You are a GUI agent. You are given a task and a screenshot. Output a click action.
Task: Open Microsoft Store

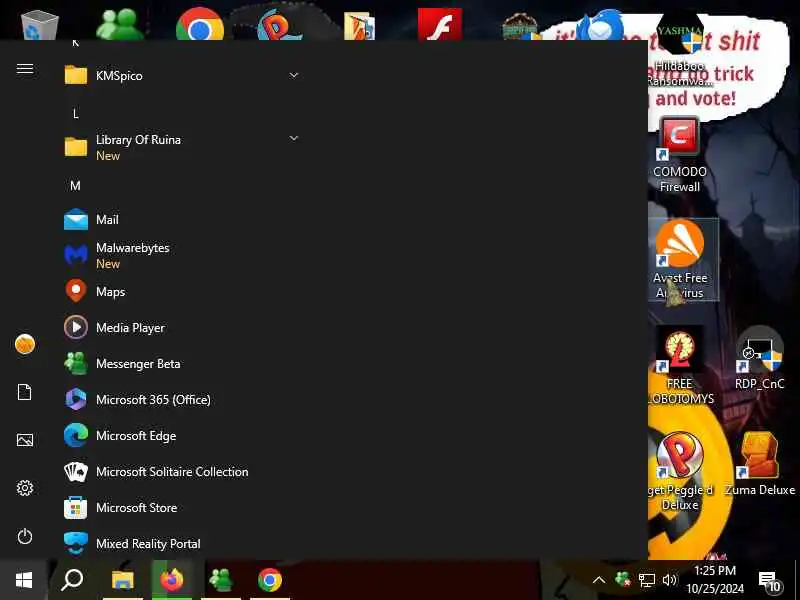pos(181,508)
